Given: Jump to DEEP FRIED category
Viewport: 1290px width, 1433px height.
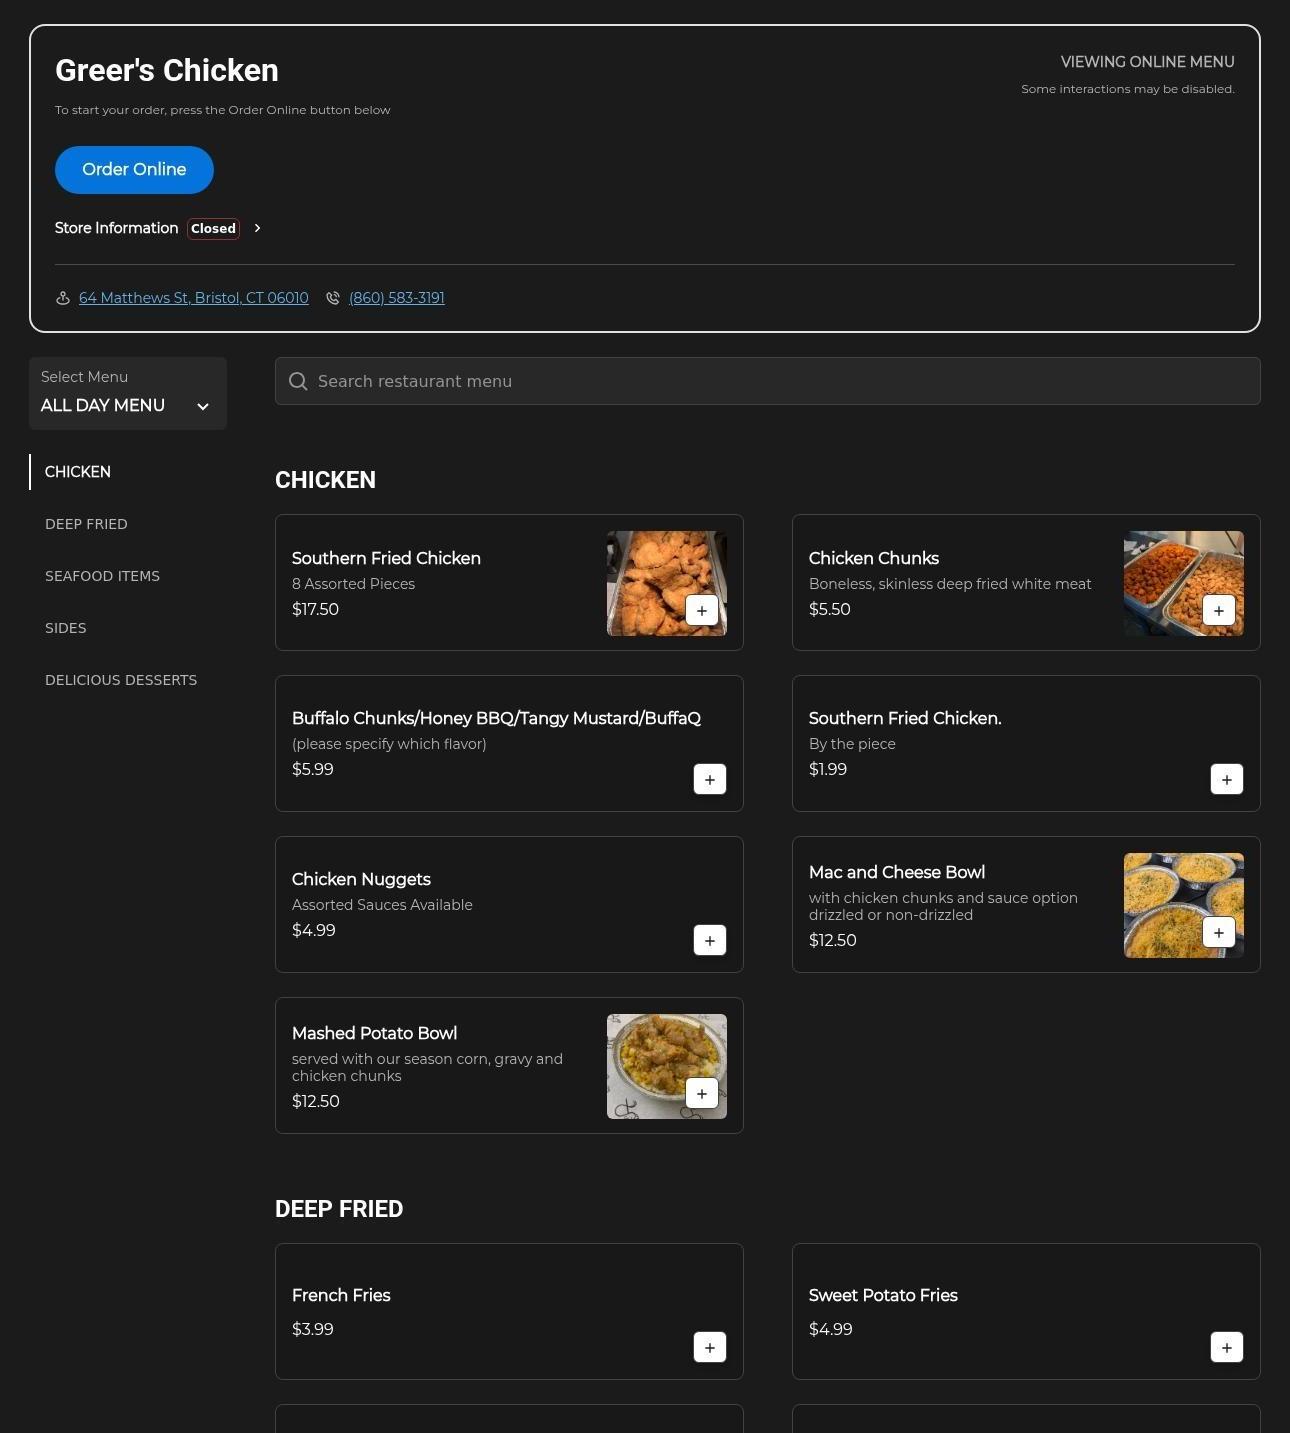Looking at the screenshot, I should coord(86,524).
